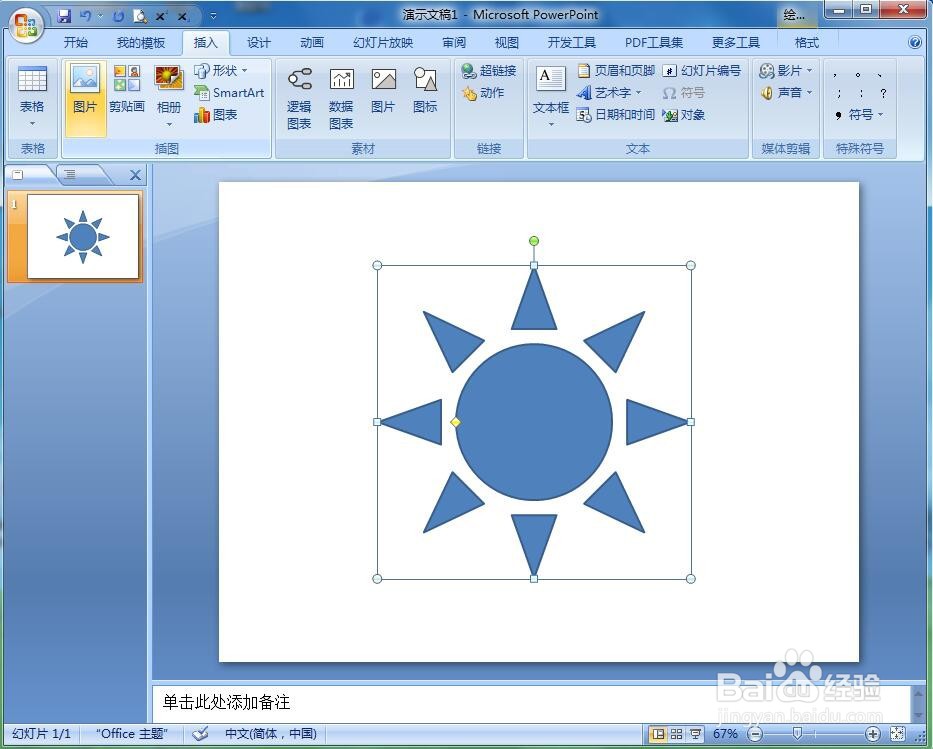Select slide 1 thumbnail

pos(83,237)
